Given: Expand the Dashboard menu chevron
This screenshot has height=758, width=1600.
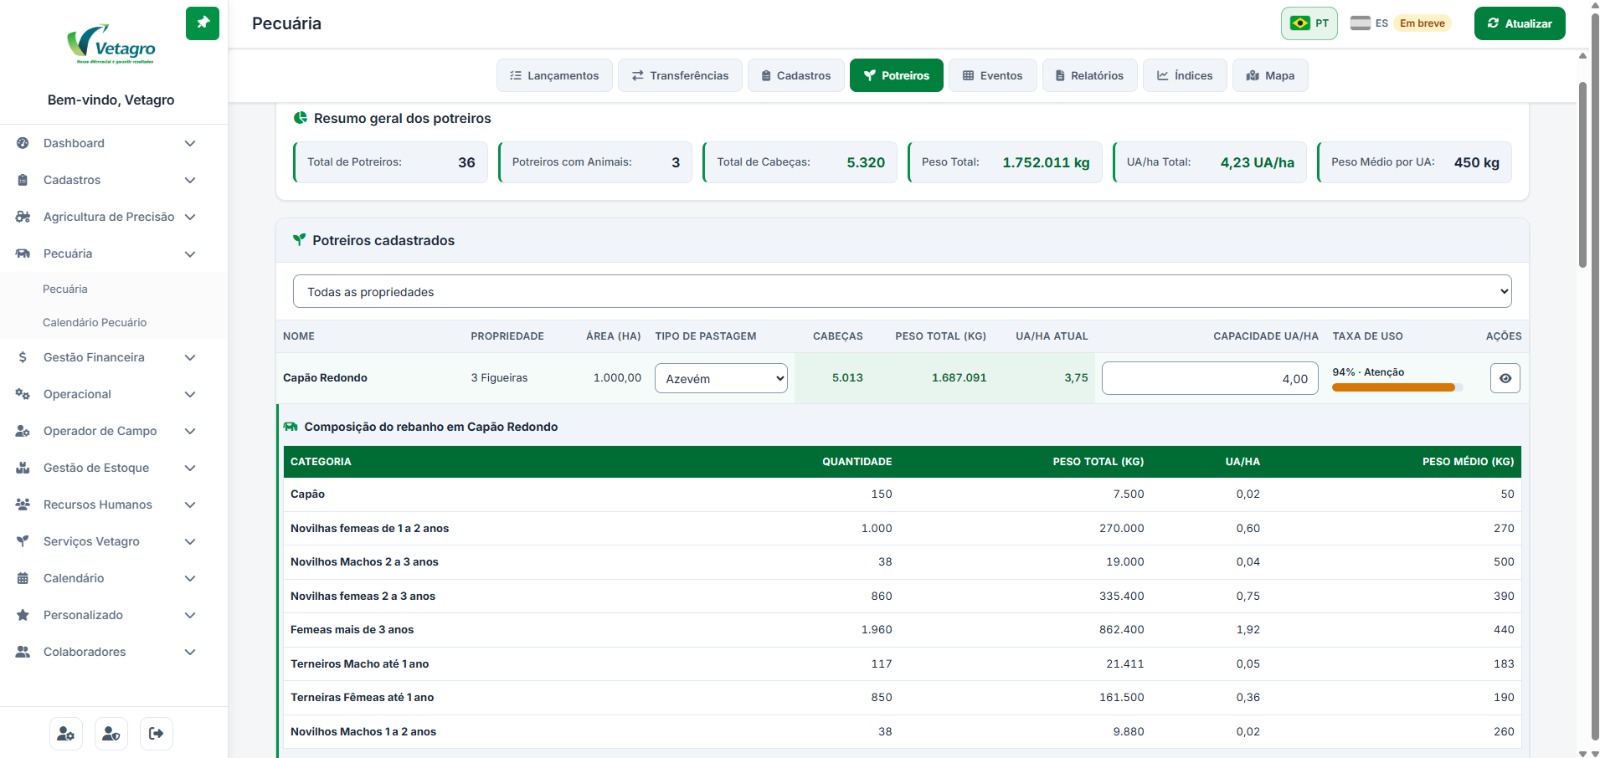Looking at the screenshot, I should point(190,143).
